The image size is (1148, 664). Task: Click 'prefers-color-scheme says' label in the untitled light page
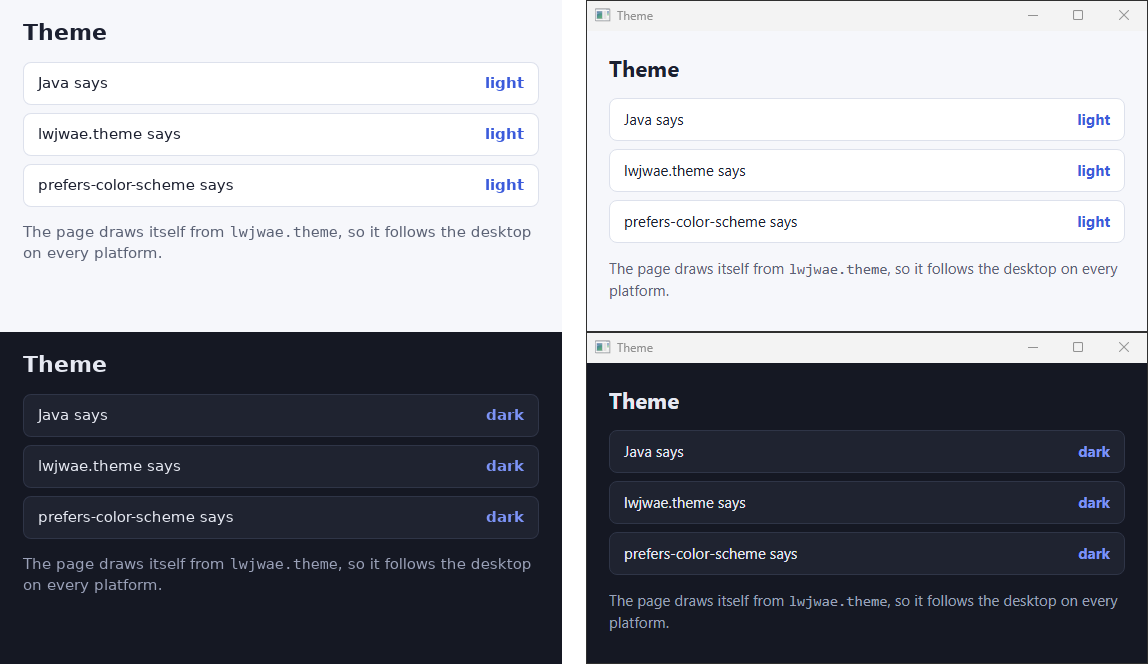point(135,185)
